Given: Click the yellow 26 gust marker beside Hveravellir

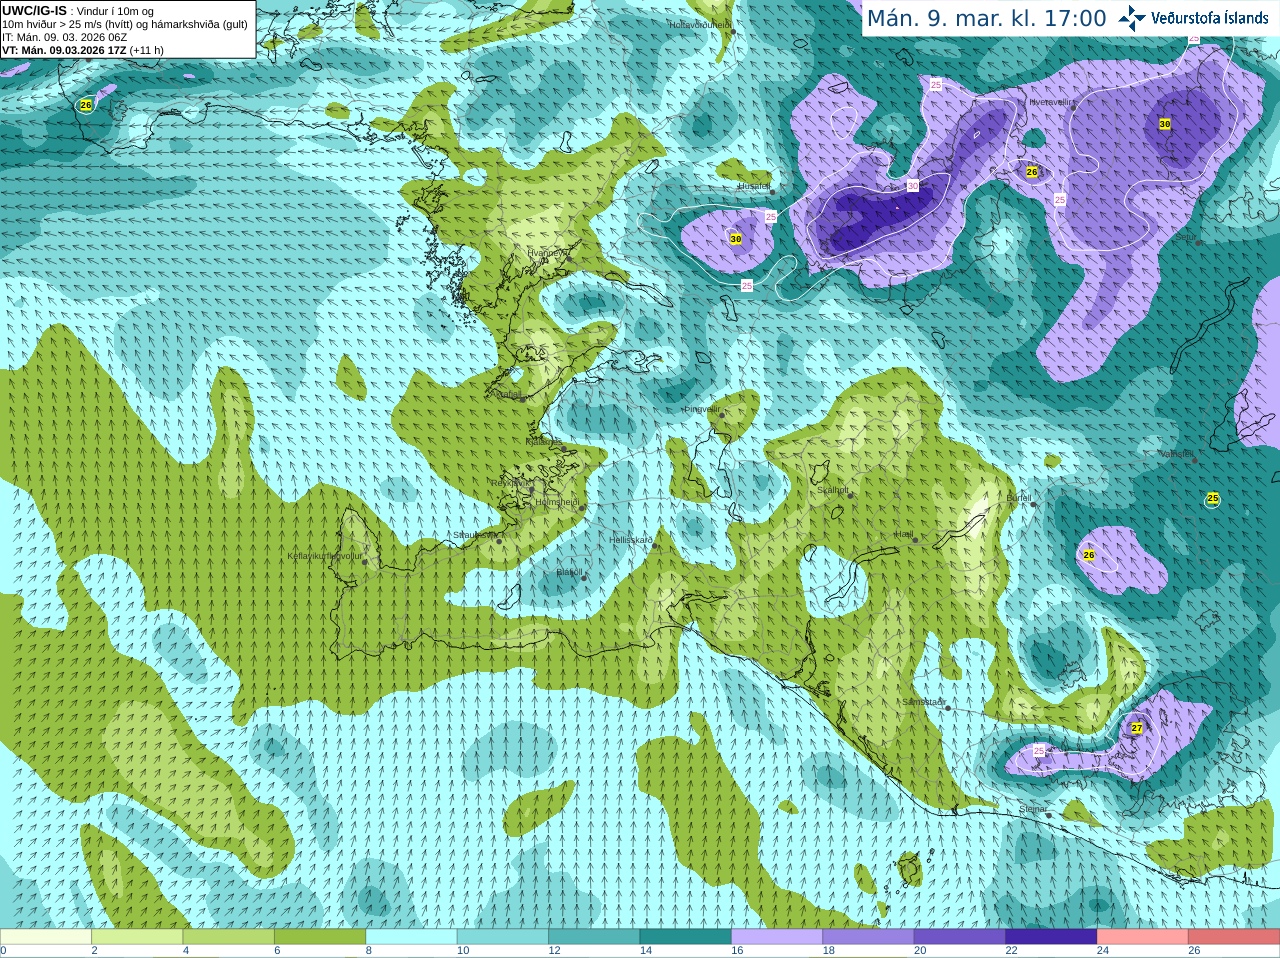Looking at the screenshot, I should coord(1032,172).
